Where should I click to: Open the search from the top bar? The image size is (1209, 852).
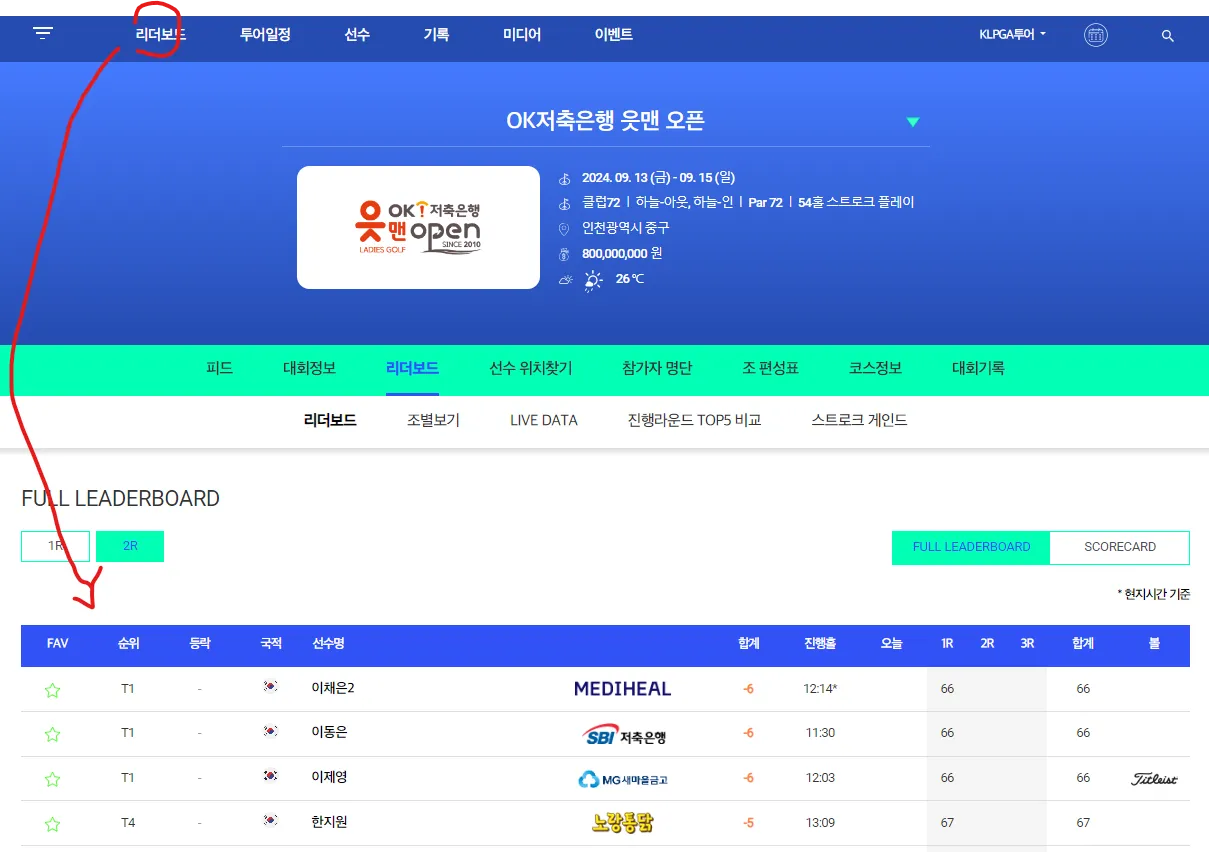click(1167, 36)
